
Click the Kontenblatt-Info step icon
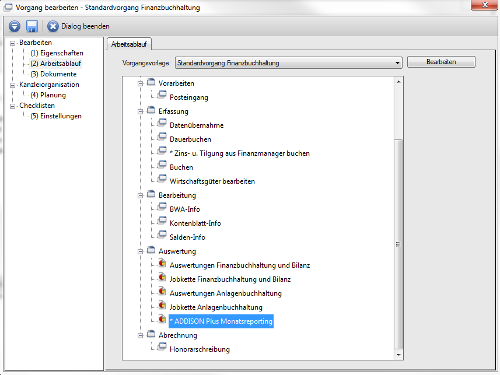(x=162, y=222)
